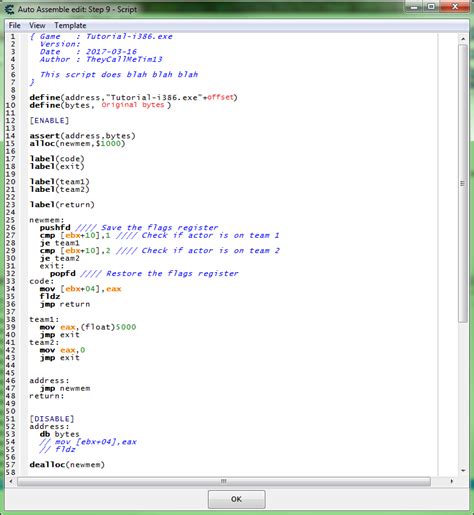The width and height of the screenshot is (474, 515).
Task: Click the 'mov eax,0' line
Action: pos(62,350)
